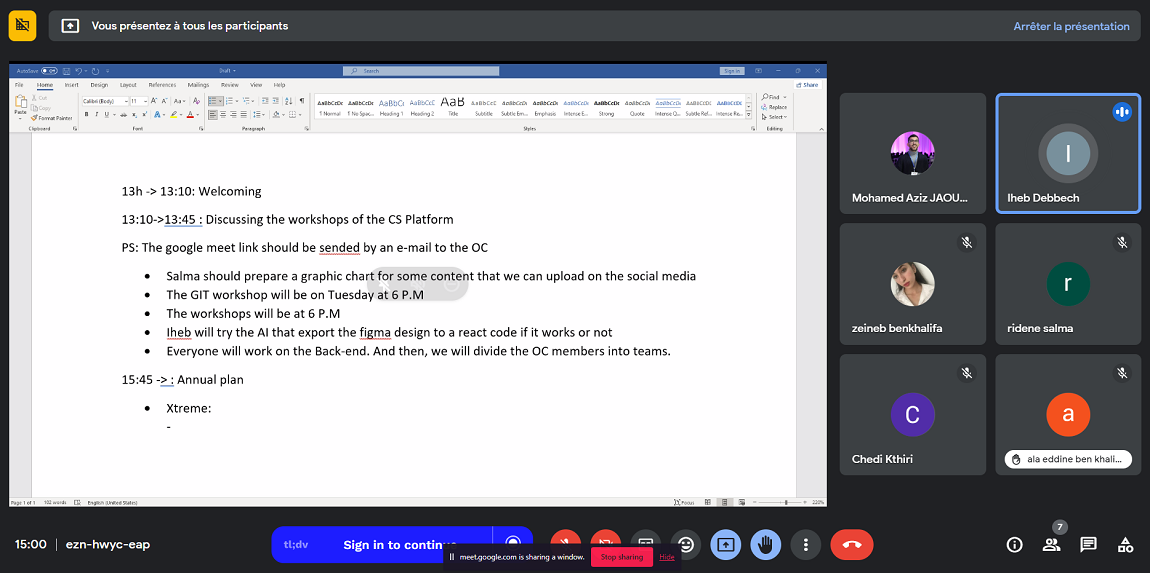Click the Align Left icon
The image size is (1150, 573).
point(213,114)
